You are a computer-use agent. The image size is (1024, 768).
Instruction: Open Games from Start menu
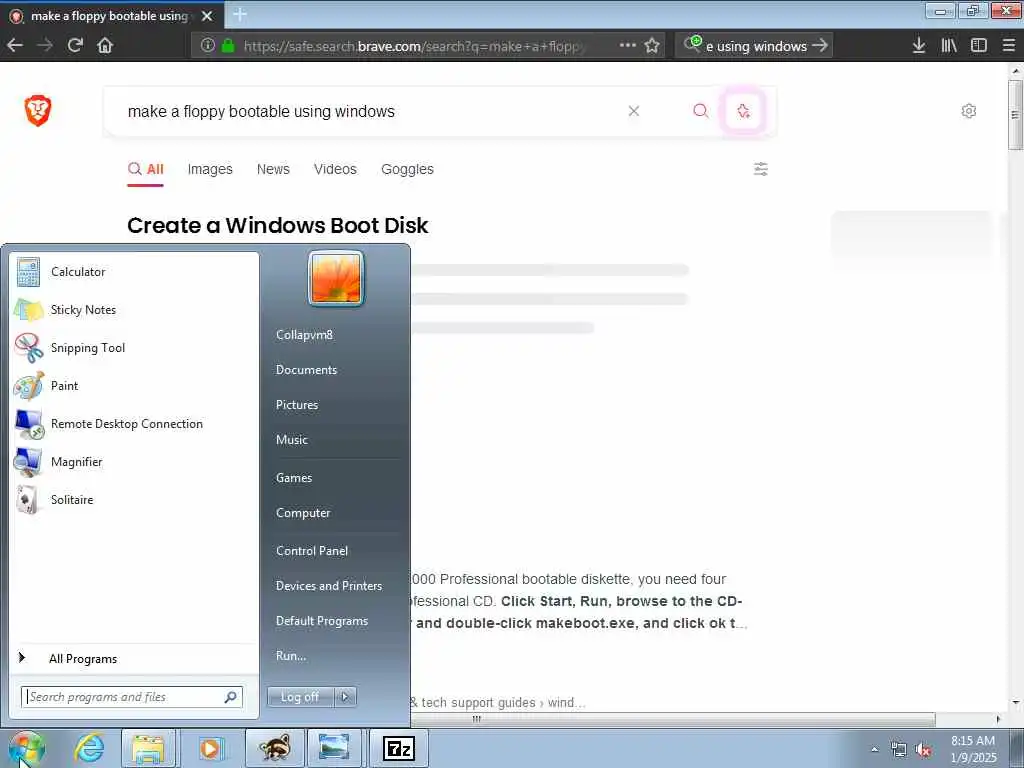point(294,478)
